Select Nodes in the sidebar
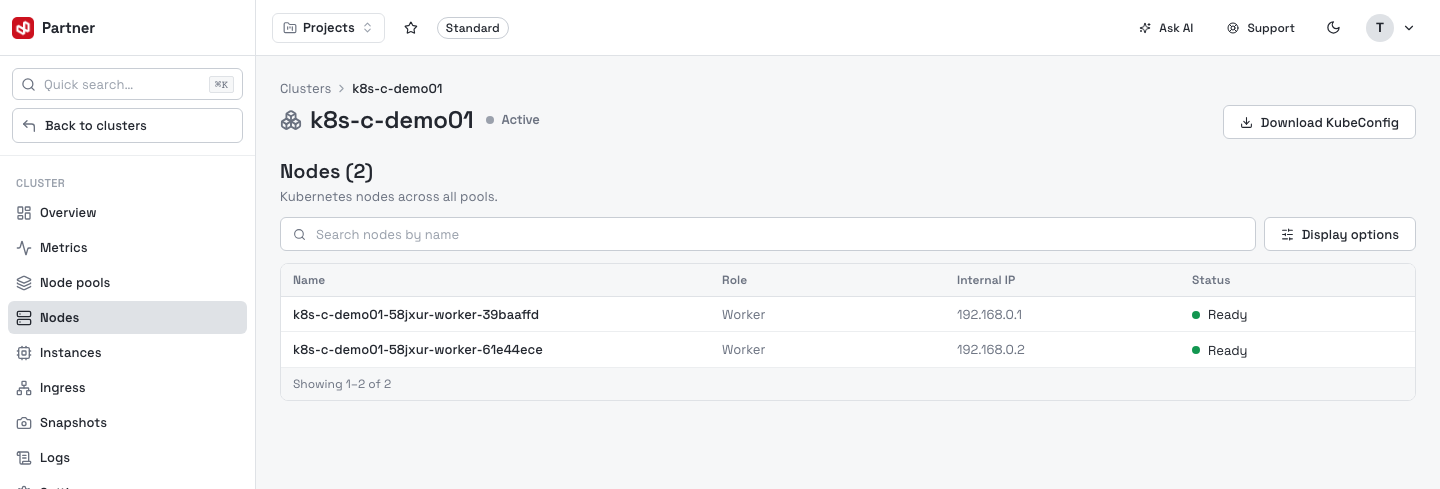 [127, 318]
